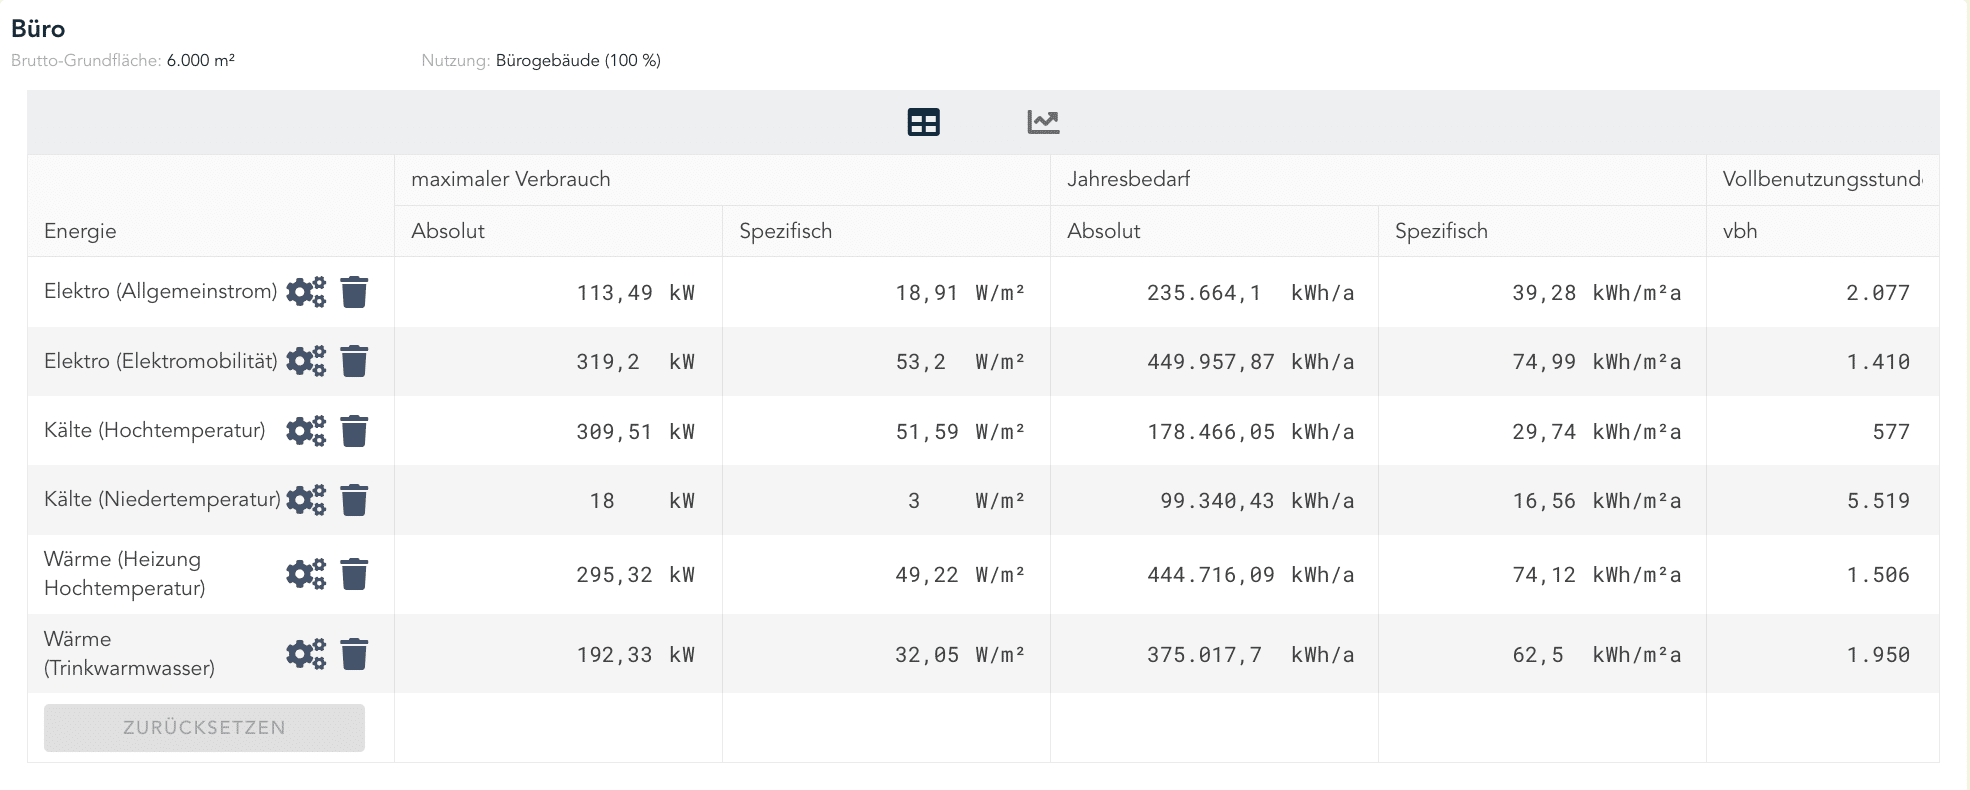Delete the Wärme (Trinkwarmwasser) row

point(354,654)
